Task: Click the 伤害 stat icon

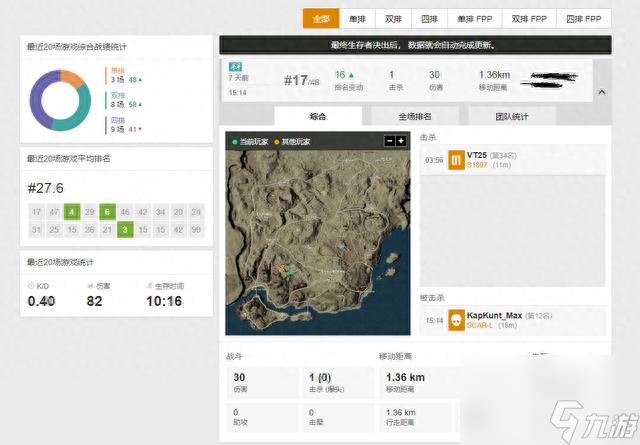Action: click(x=90, y=286)
